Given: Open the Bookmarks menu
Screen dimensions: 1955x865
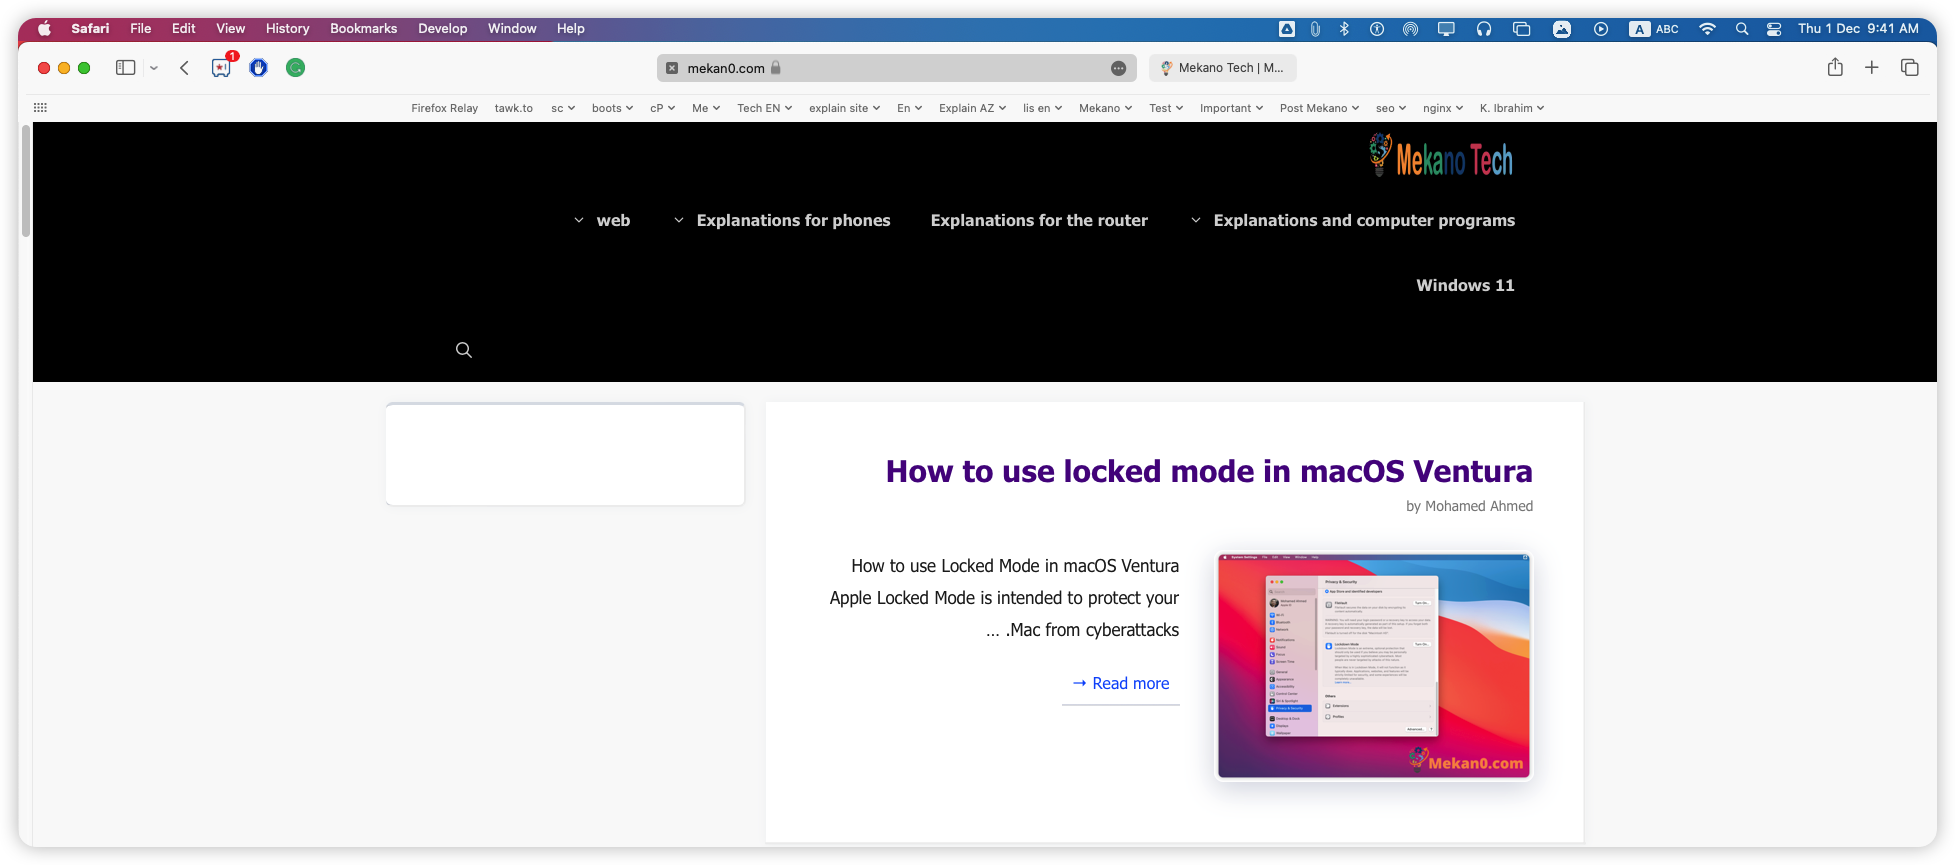Looking at the screenshot, I should [364, 29].
